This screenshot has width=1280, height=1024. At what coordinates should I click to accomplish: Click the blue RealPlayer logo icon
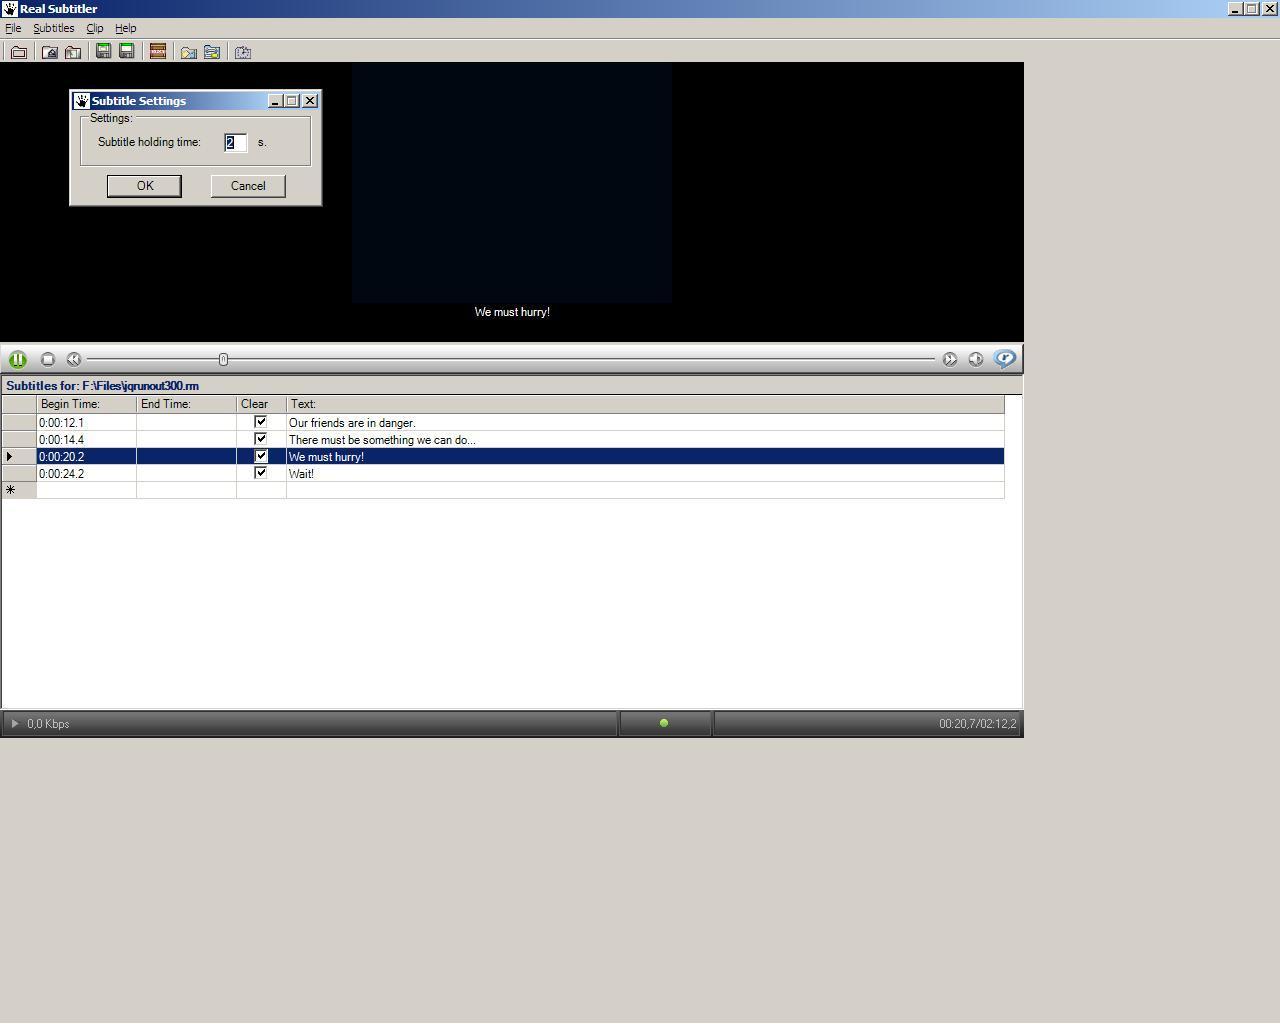1005,358
